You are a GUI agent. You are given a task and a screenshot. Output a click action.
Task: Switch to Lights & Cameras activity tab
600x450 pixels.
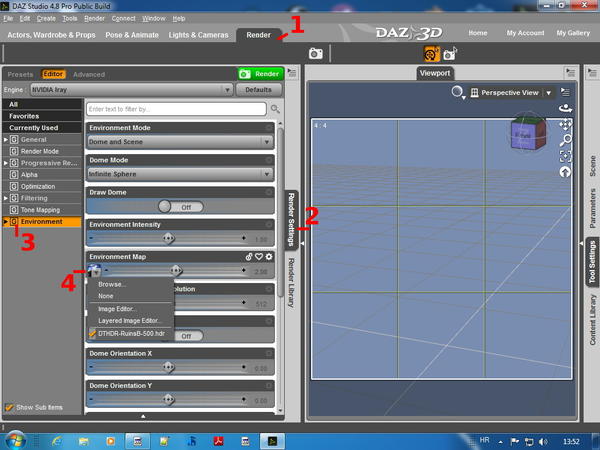tap(198, 35)
